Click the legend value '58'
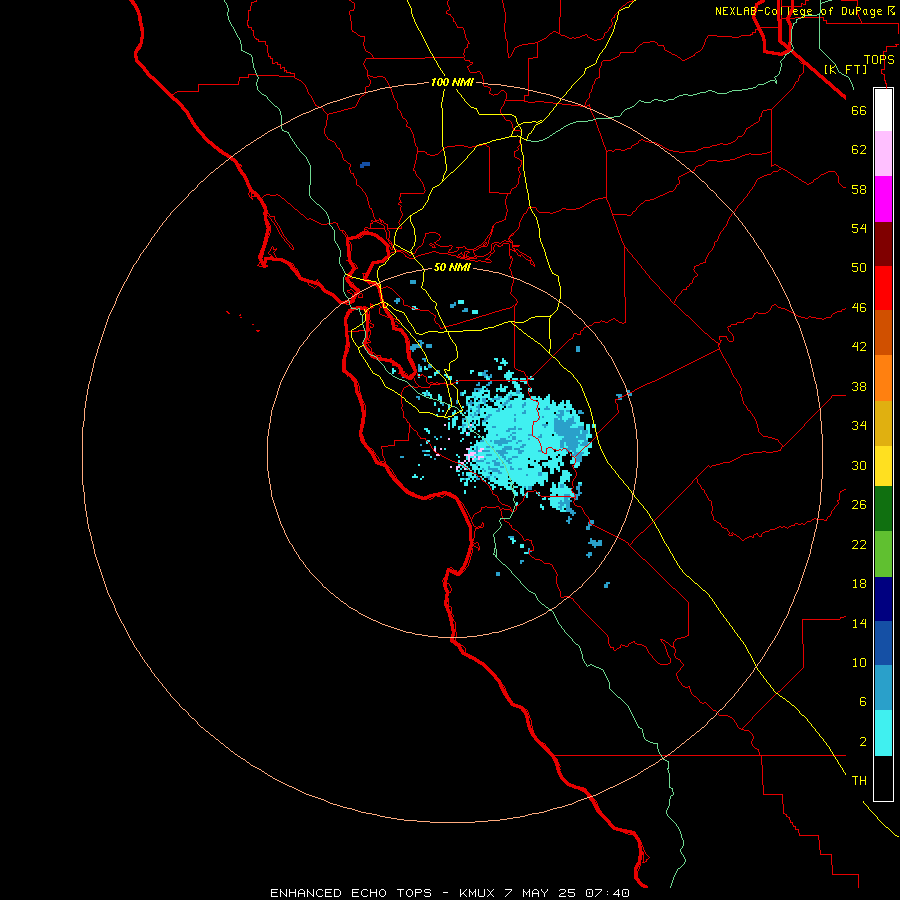Viewport: 900px width, 900px height. pyautogui.click(x=859, y=189)
